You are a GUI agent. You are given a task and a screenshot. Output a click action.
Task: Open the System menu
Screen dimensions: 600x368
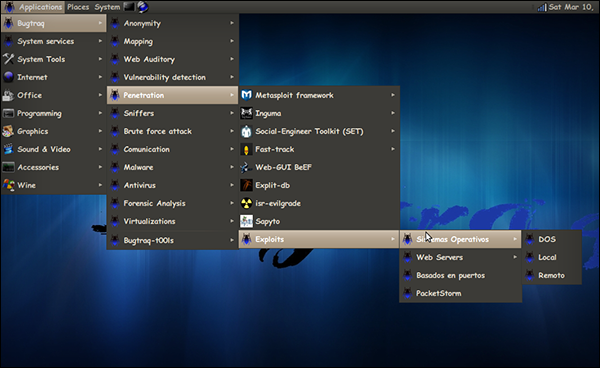point(107,7)
